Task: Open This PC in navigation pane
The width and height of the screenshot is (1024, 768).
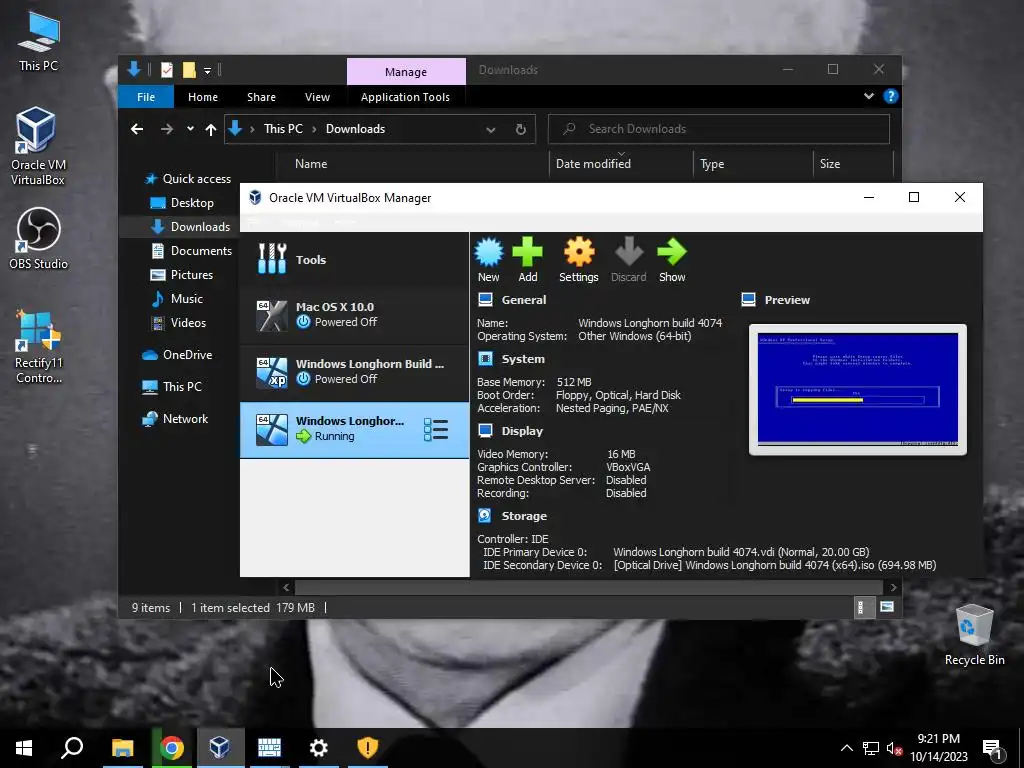Action: [172, 387]
